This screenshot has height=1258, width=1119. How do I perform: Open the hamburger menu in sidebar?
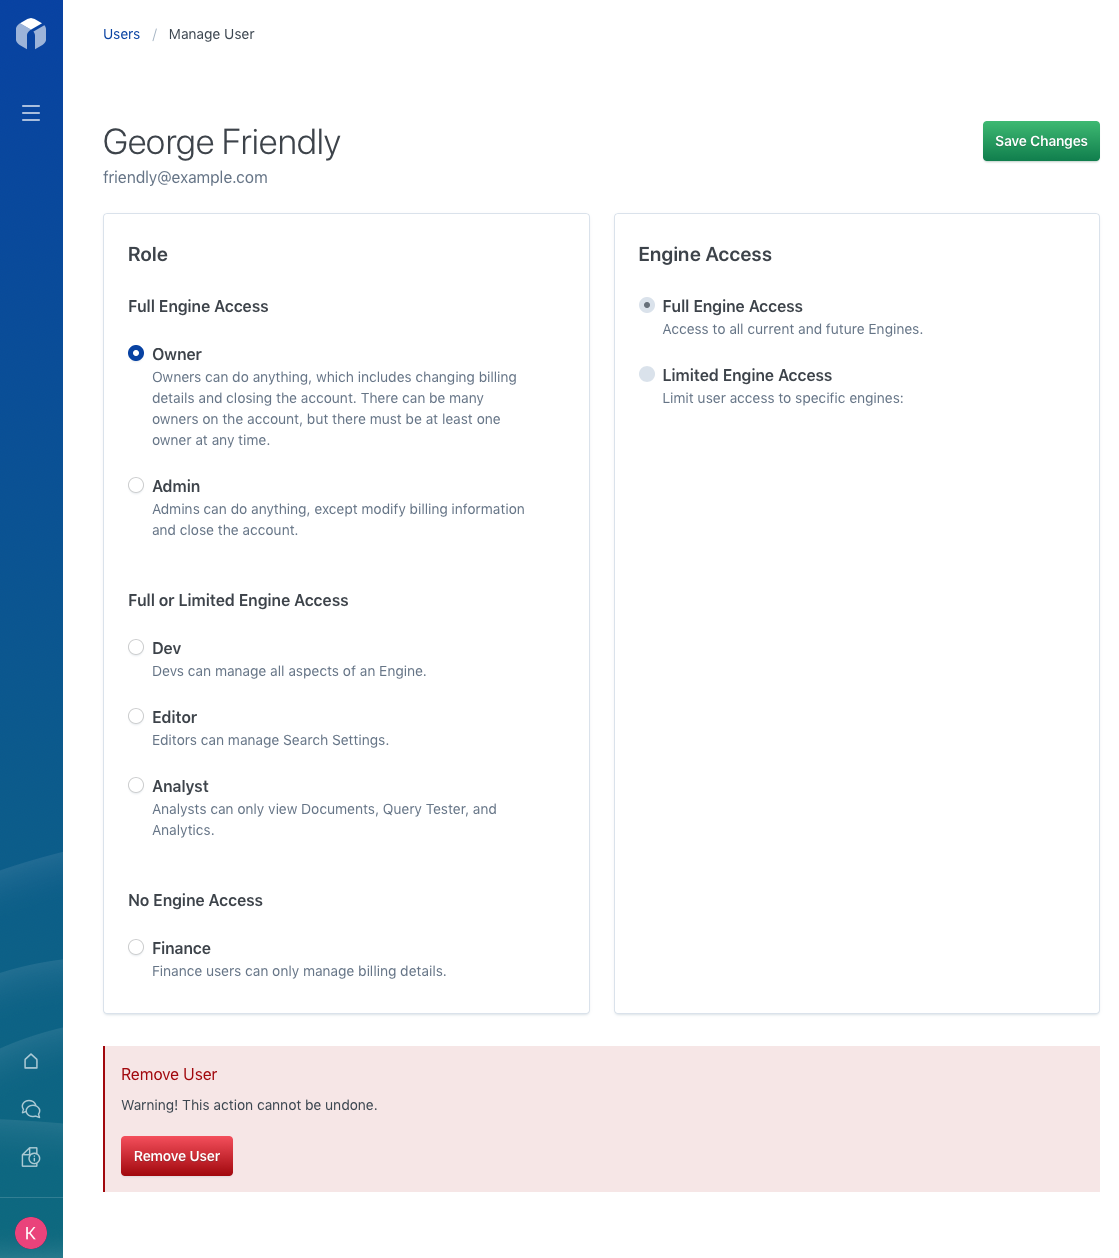point(31,113)
